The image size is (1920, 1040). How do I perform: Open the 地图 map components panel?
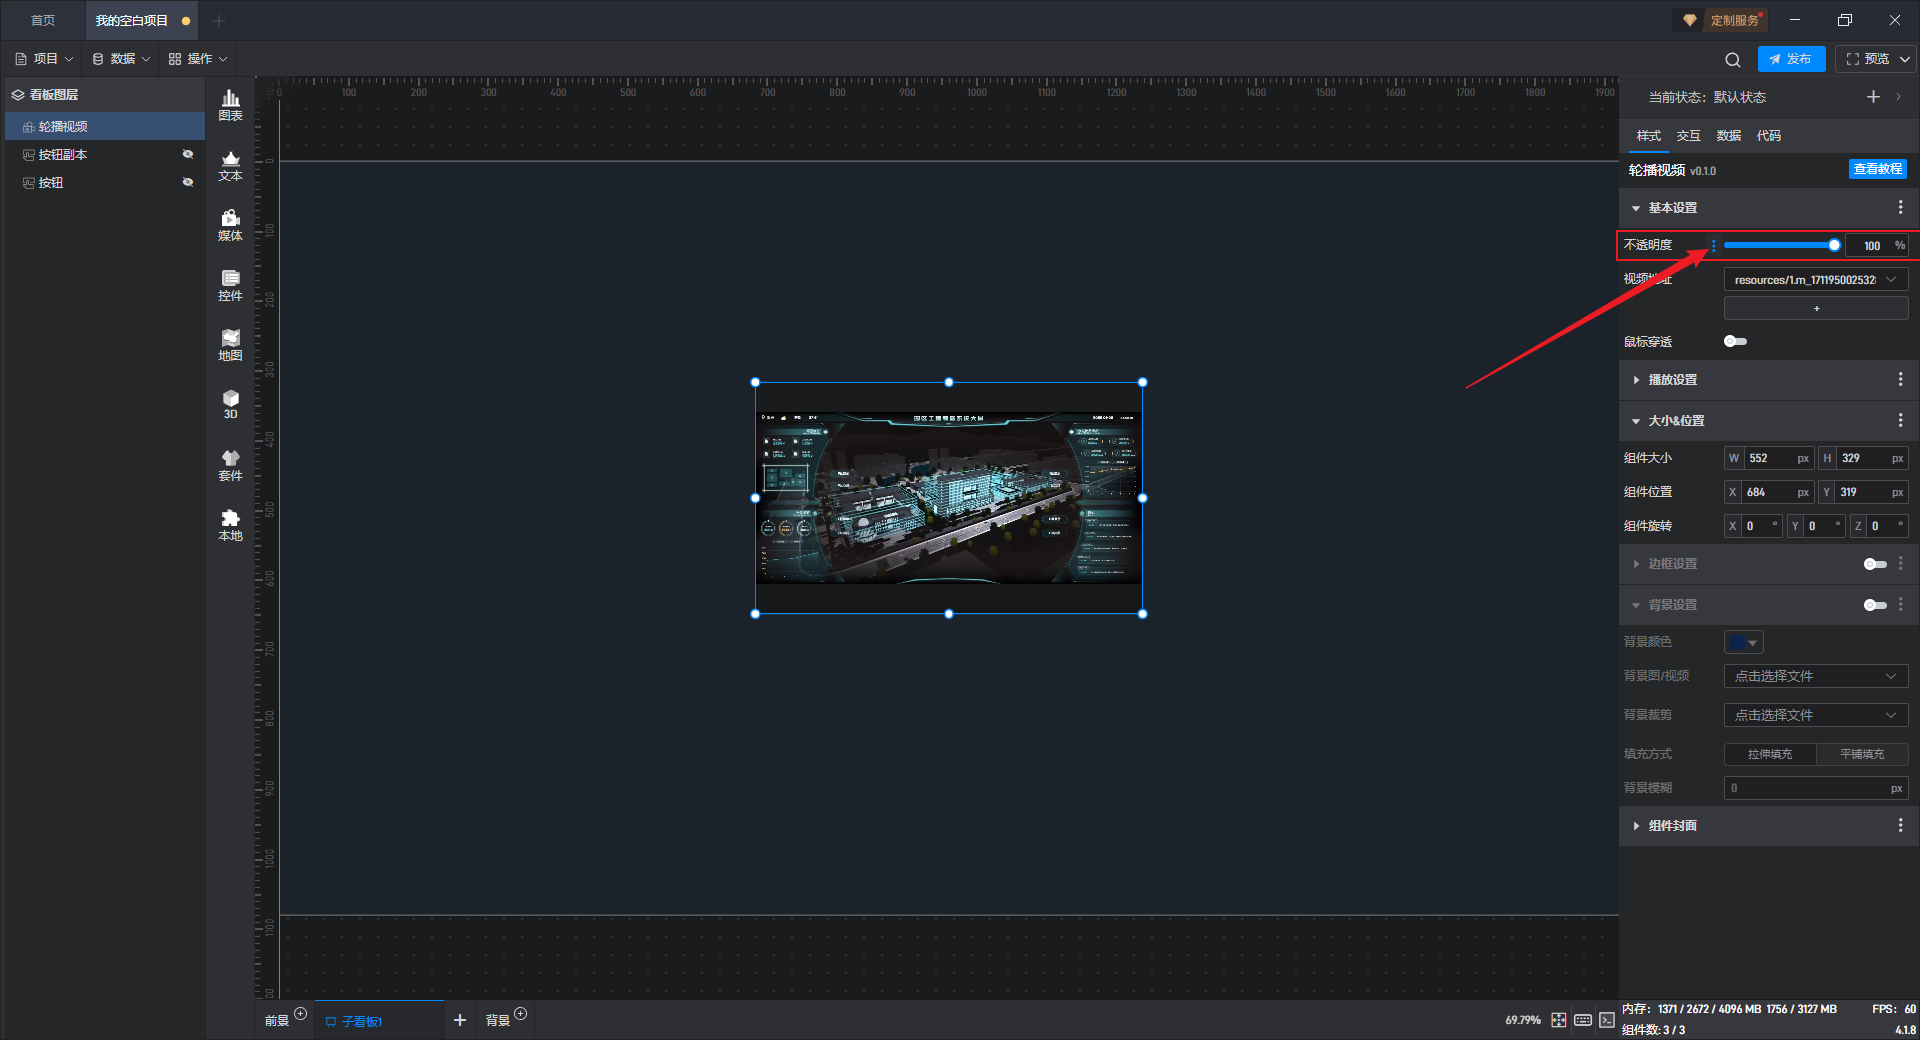tap(230, 345)
